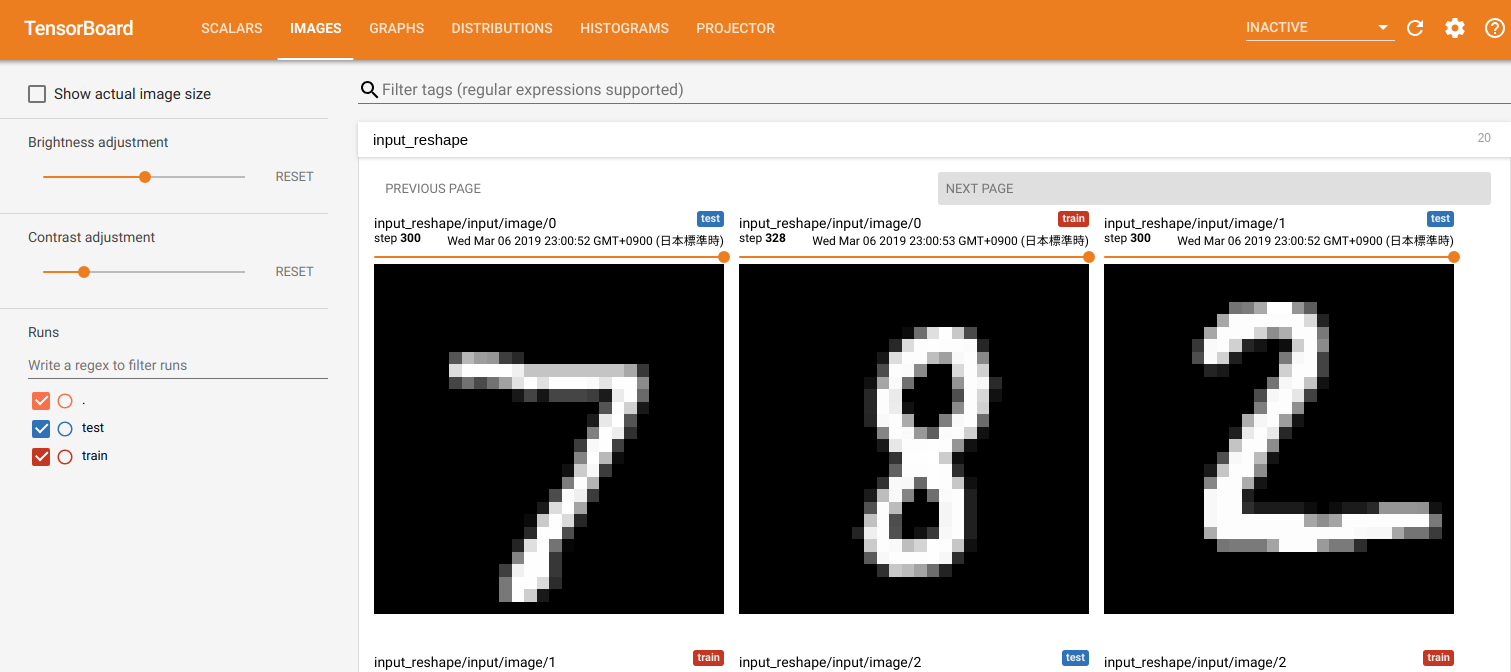Uncheck the train run checkbox

point(41,457)
